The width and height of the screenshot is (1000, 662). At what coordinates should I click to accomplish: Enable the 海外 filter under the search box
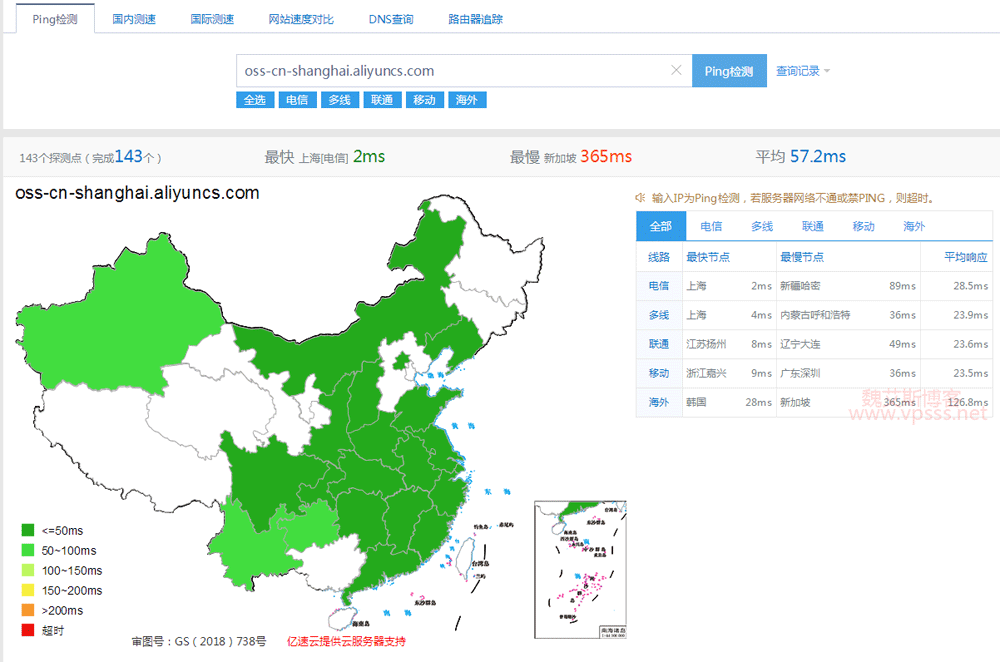pos(467,100)
